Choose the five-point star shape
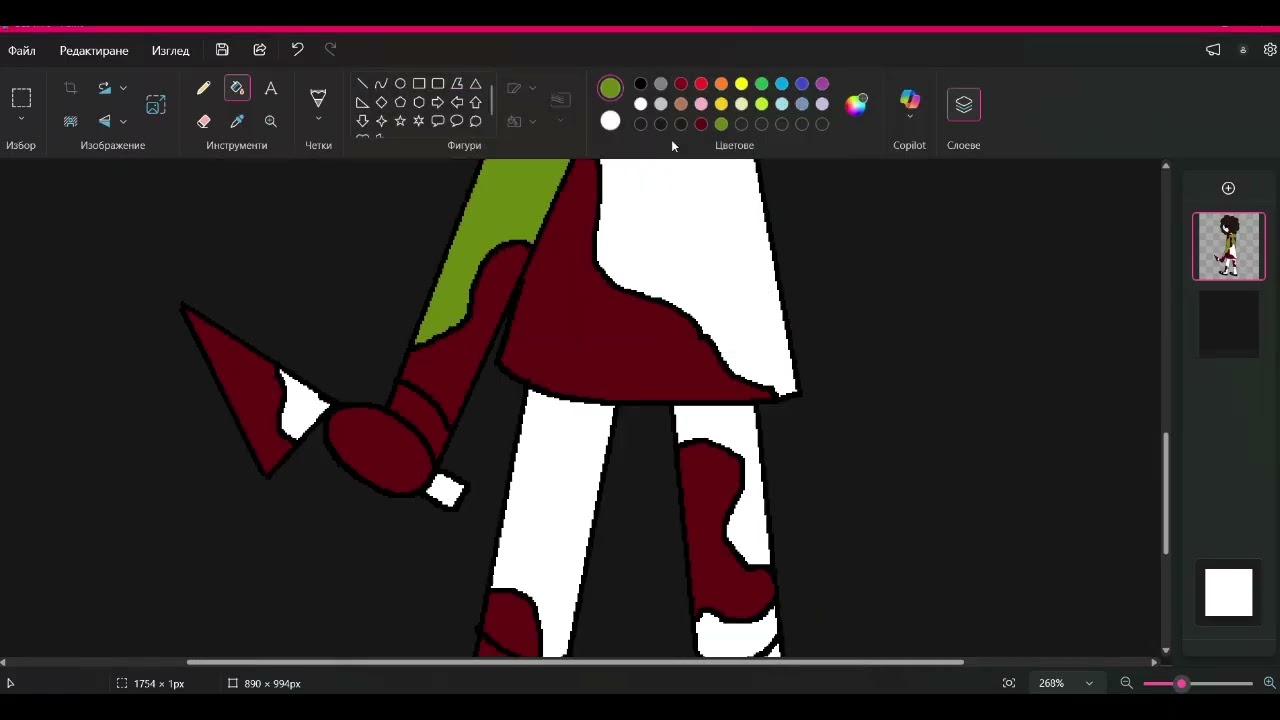 click(400, 121)
